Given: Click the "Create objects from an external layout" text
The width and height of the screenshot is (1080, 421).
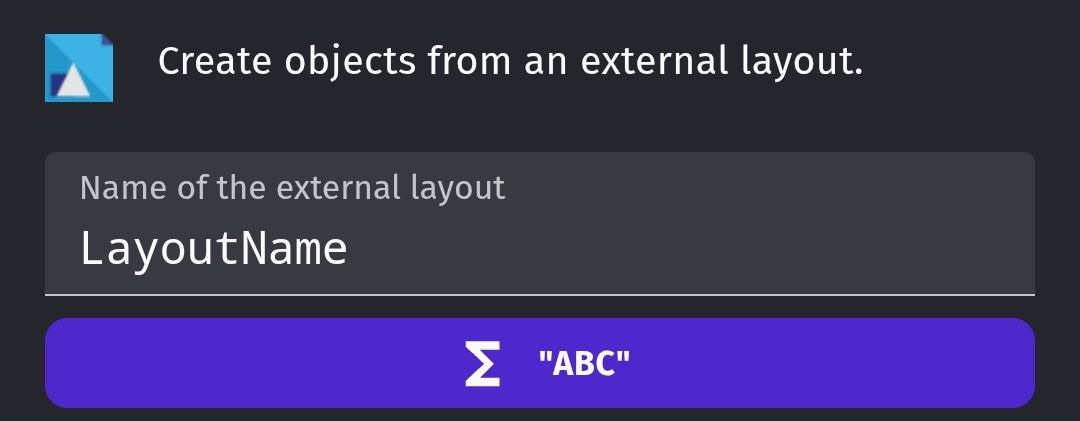Looking at the screenshot, I should pos(510,62).
